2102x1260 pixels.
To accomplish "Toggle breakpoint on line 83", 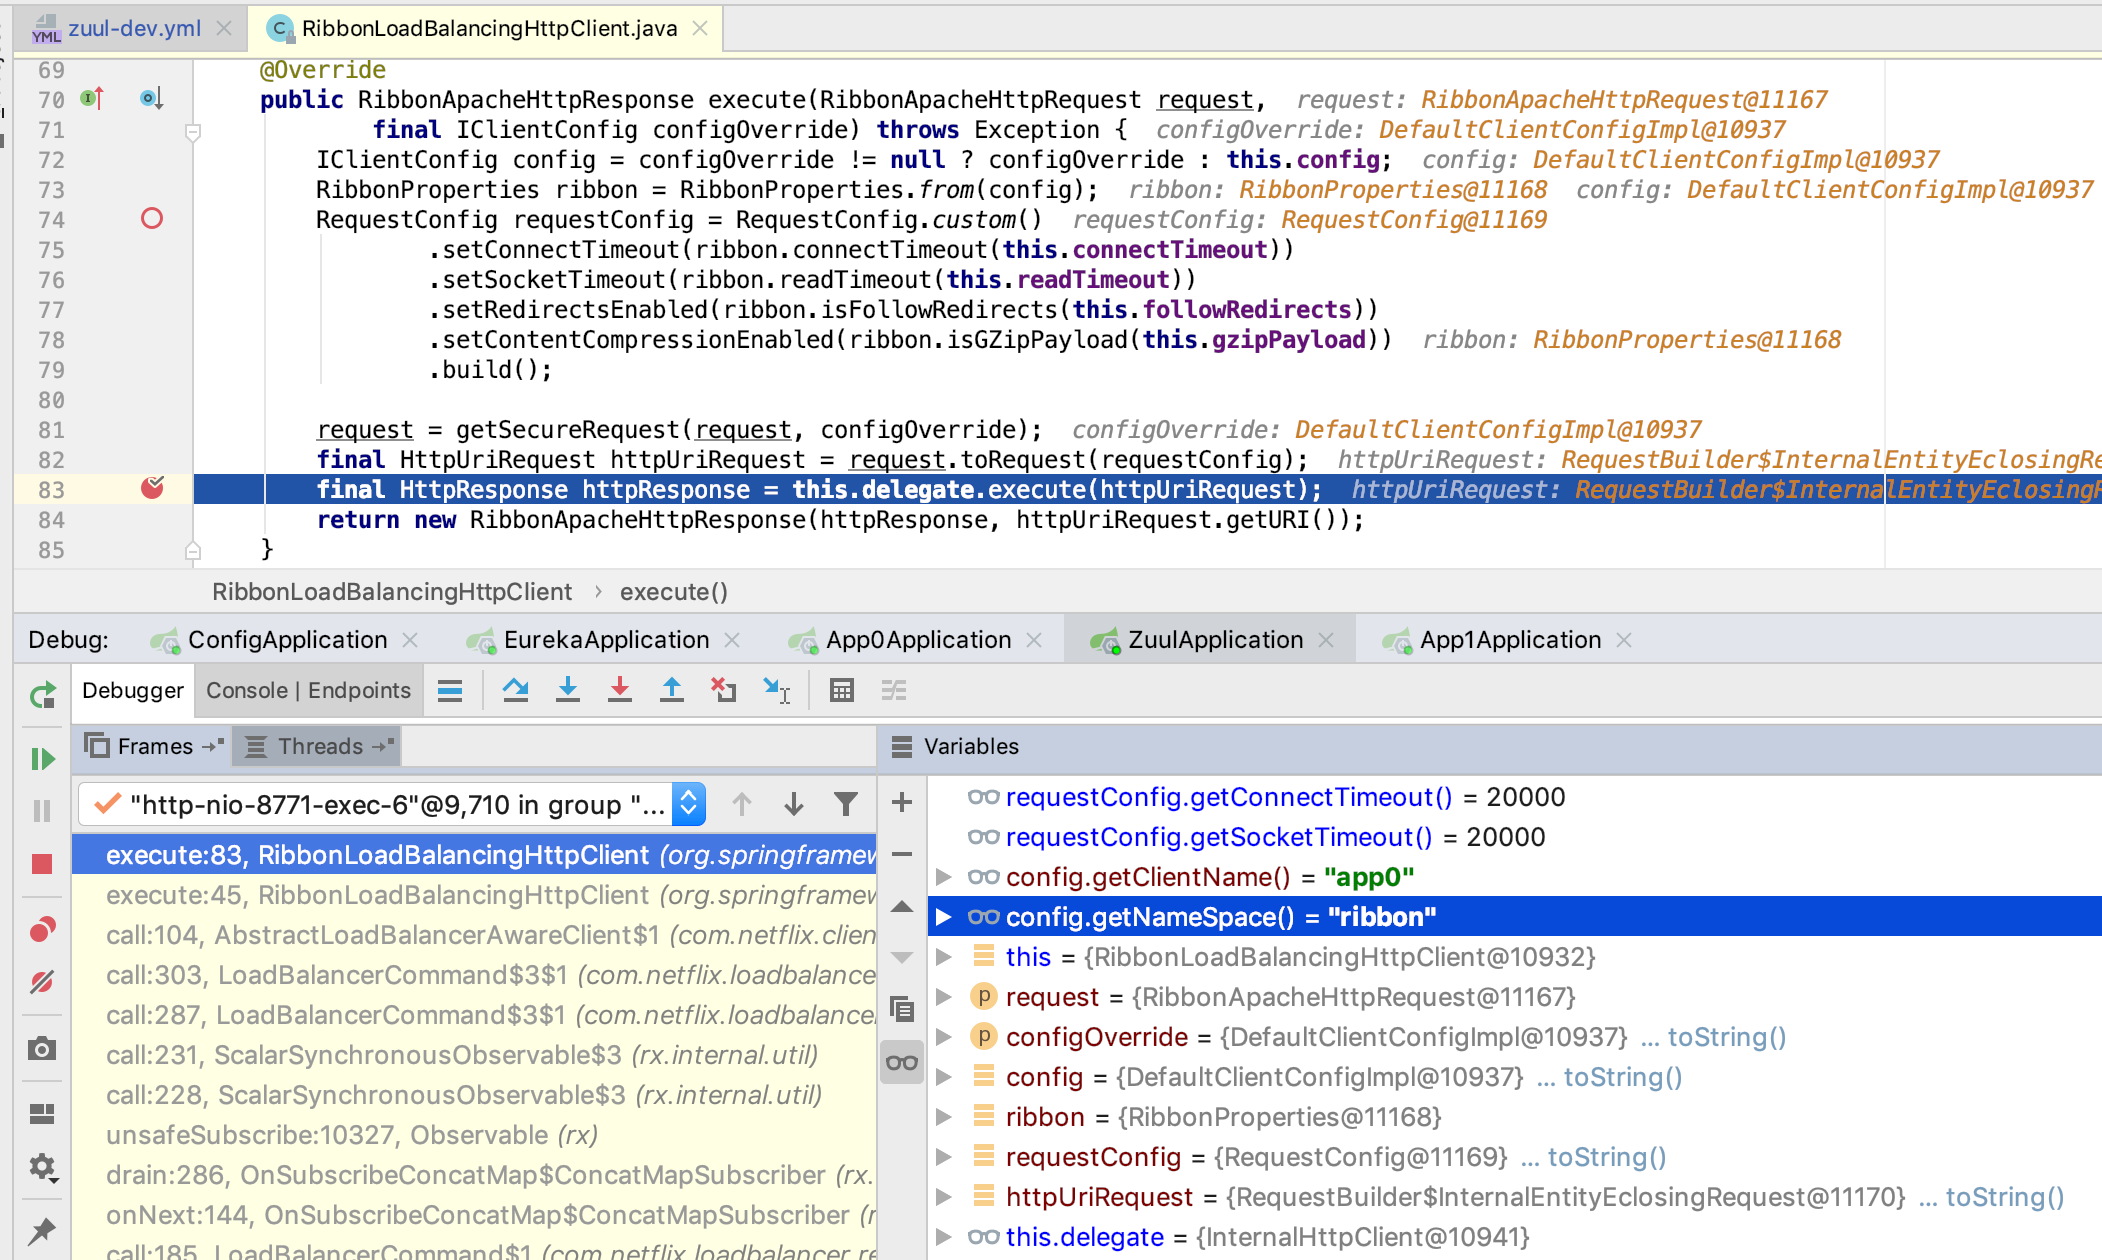I will 152,488.
